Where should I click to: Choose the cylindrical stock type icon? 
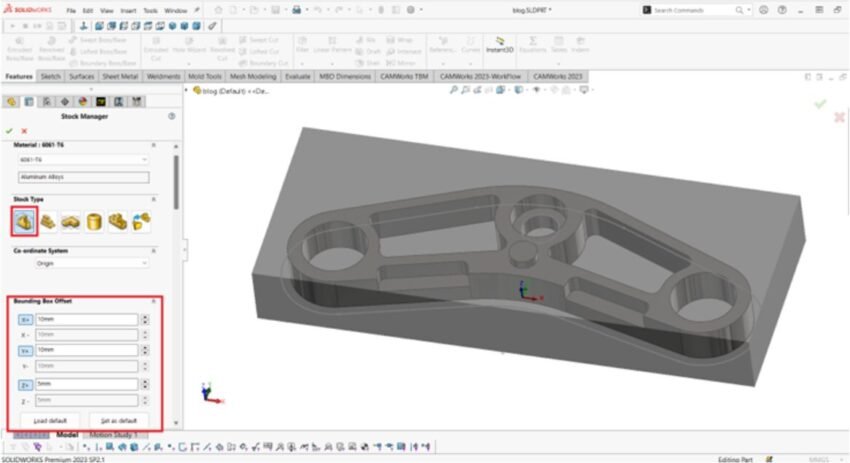tap(94, 221)
